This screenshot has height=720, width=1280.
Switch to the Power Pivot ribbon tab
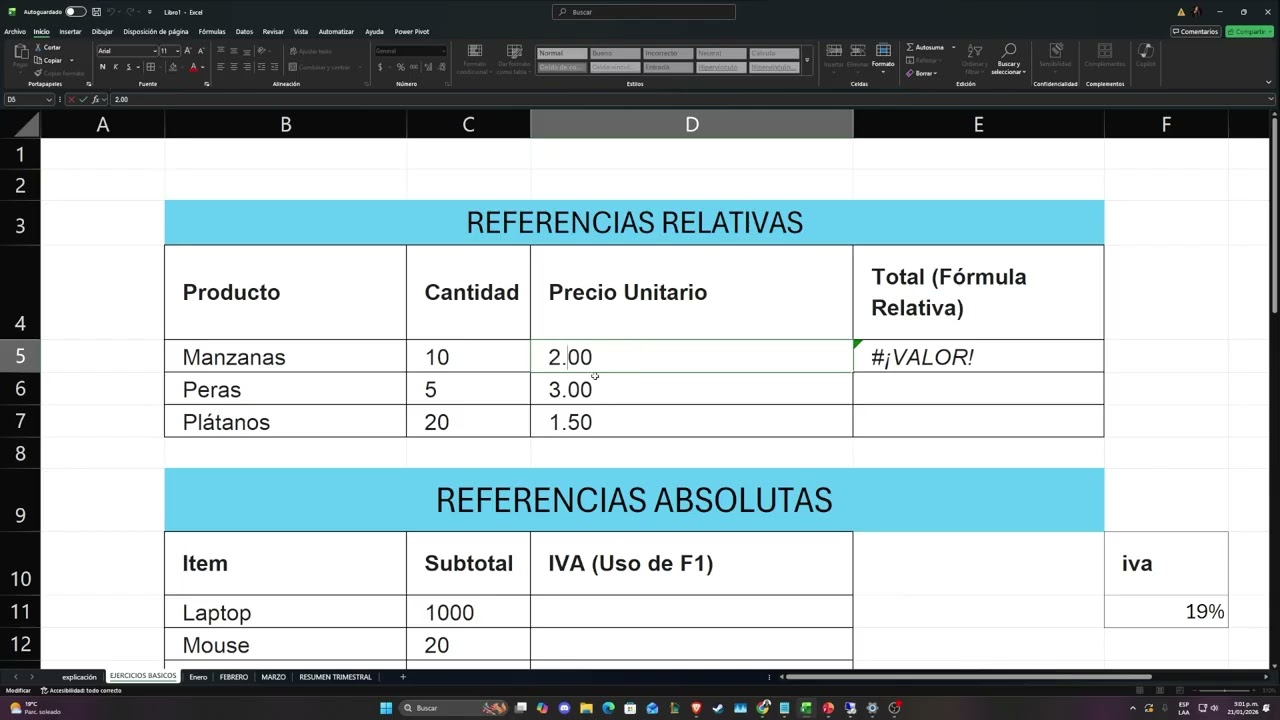tap(412, 32)
